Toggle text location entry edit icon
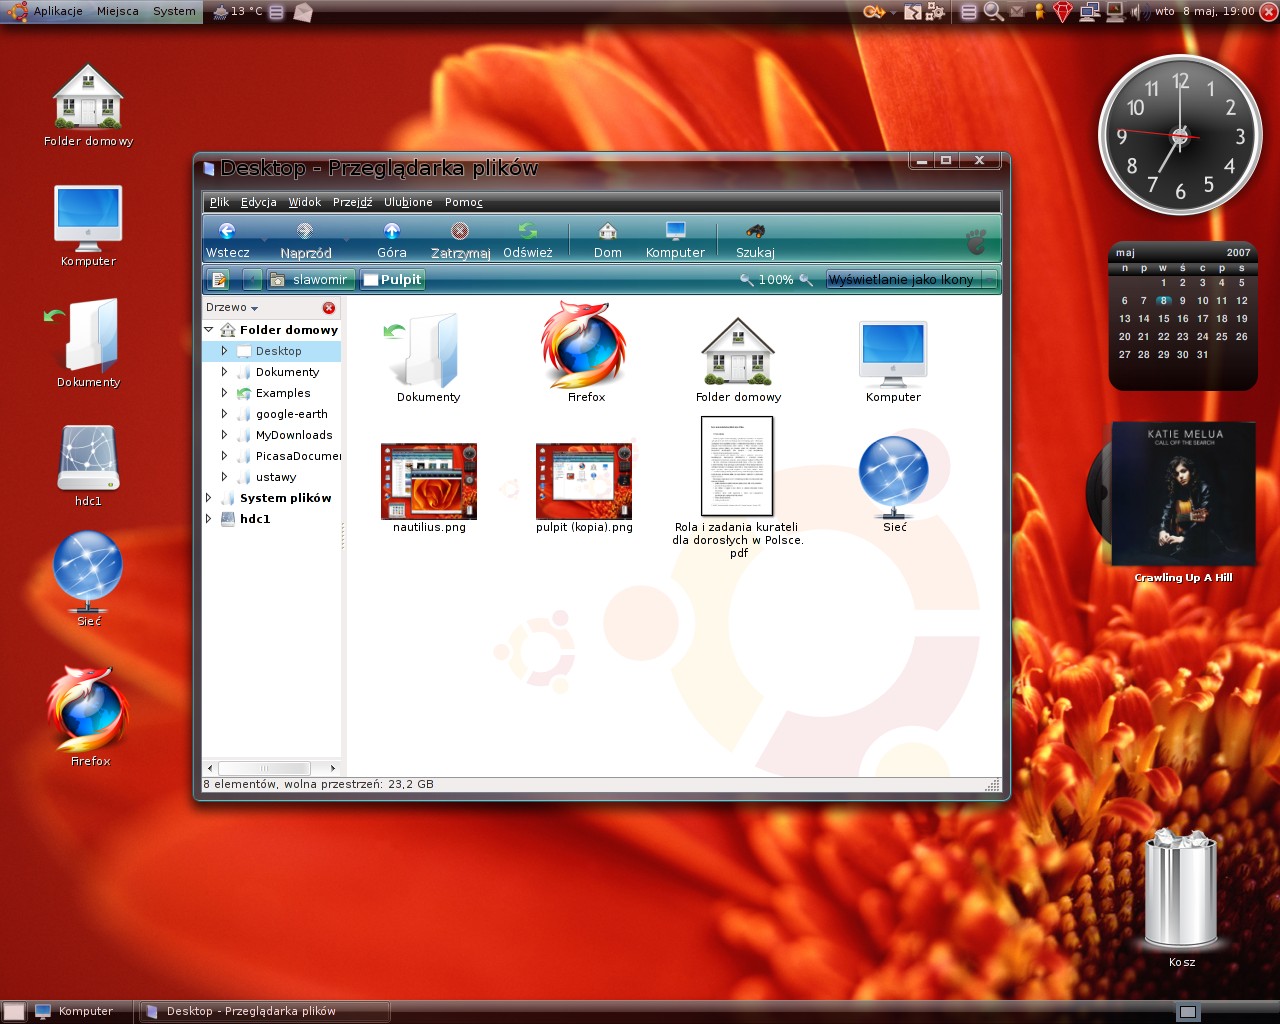 tap(219, 280)
